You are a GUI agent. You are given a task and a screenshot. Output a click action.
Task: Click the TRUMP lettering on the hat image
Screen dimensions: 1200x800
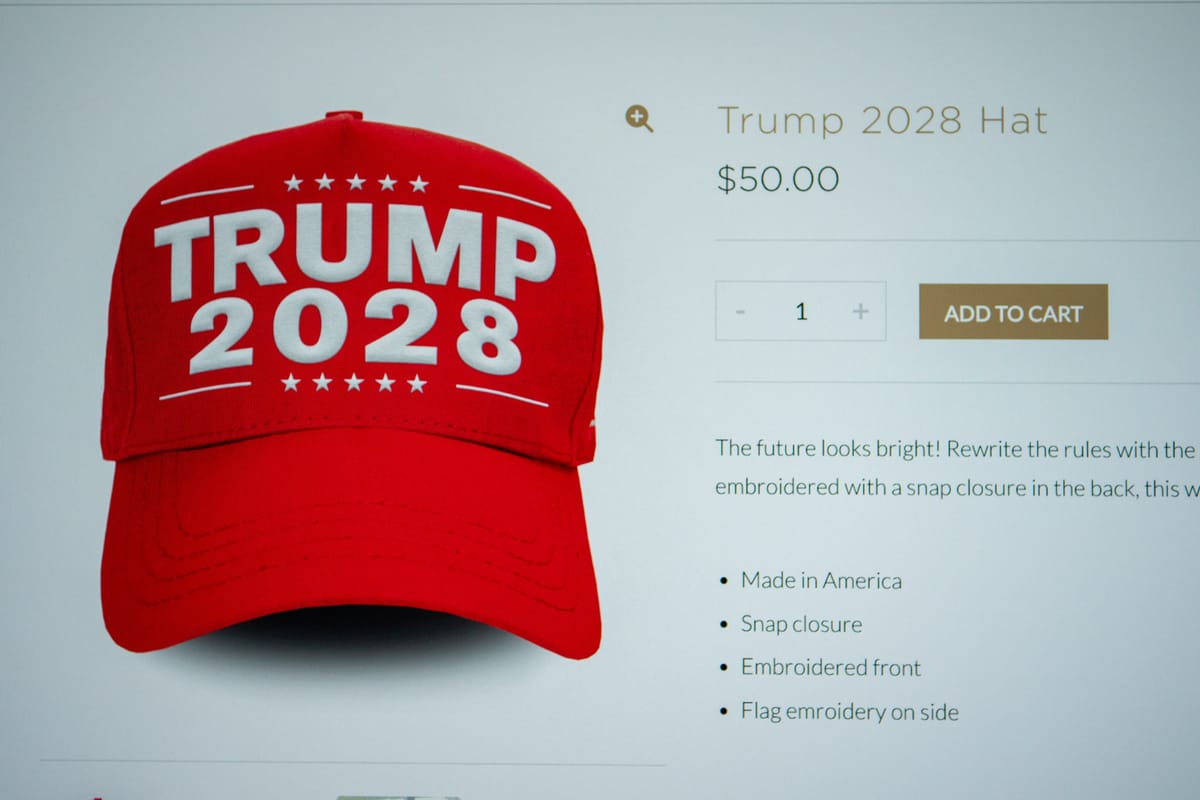point(355,256)
